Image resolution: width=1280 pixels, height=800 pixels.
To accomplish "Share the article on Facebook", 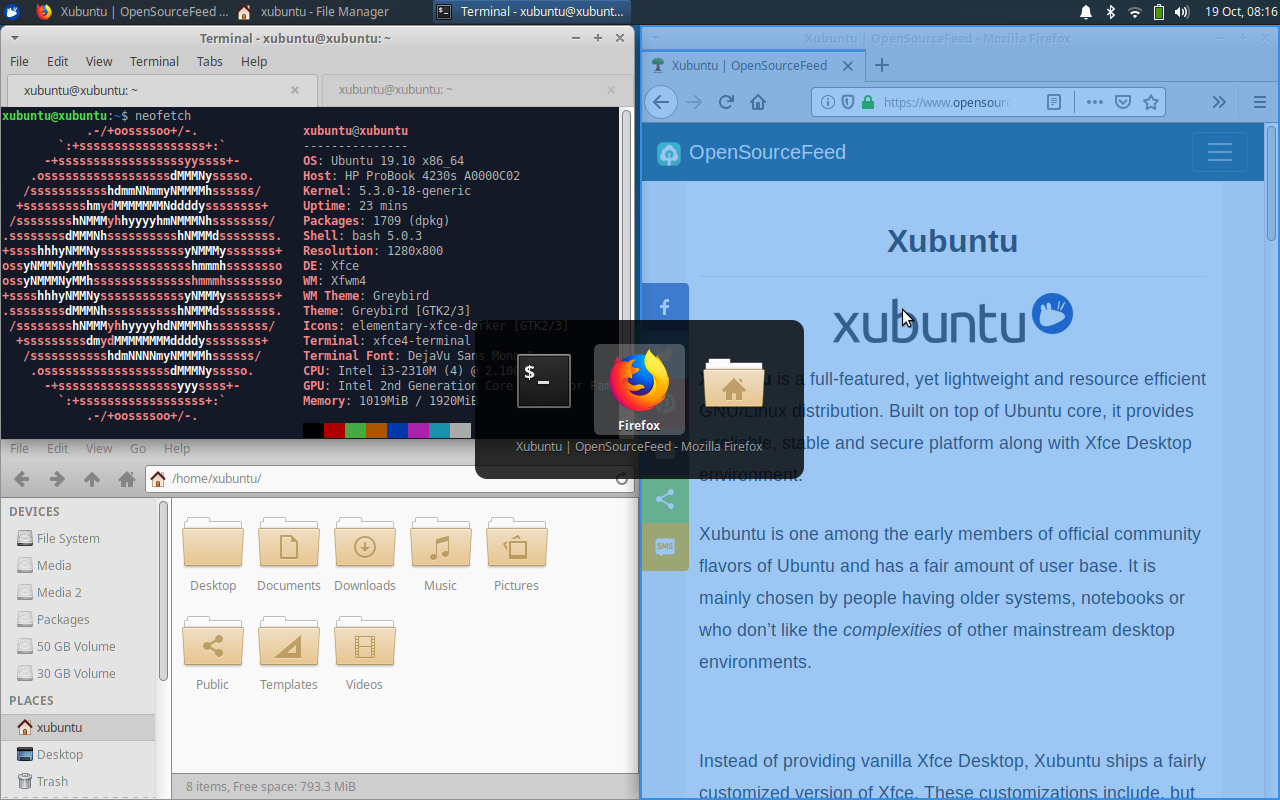I will 665,308.
